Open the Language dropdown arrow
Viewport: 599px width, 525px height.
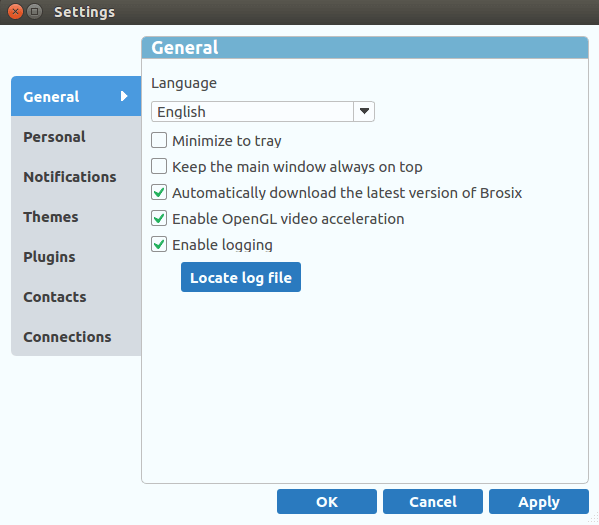pos(364,111)
